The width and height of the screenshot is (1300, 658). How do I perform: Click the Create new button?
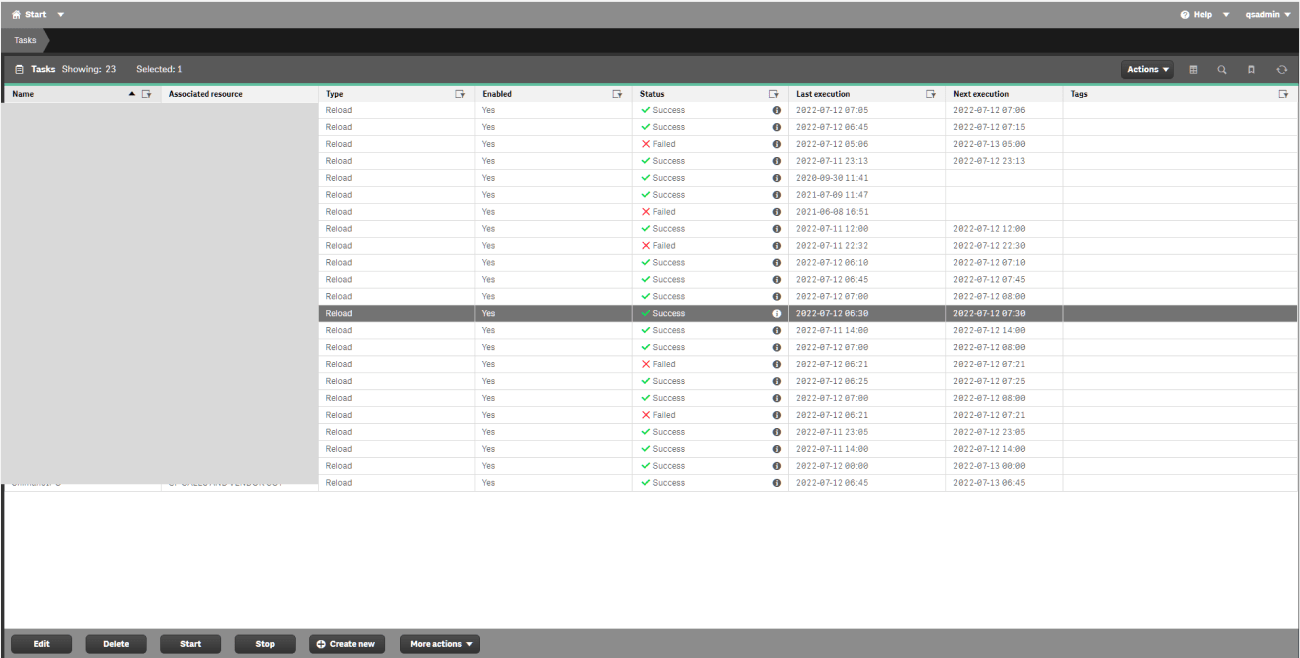[x=346, y=643]
